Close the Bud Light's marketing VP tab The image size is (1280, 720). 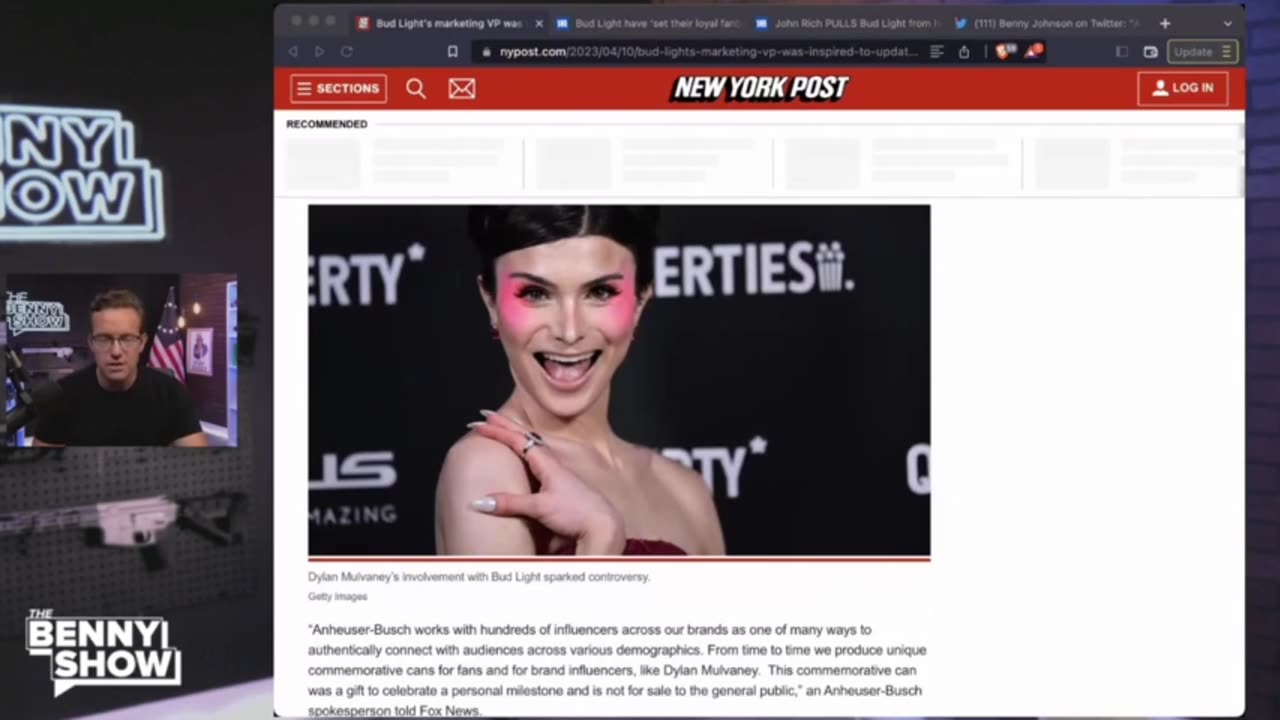coord(539,23)
